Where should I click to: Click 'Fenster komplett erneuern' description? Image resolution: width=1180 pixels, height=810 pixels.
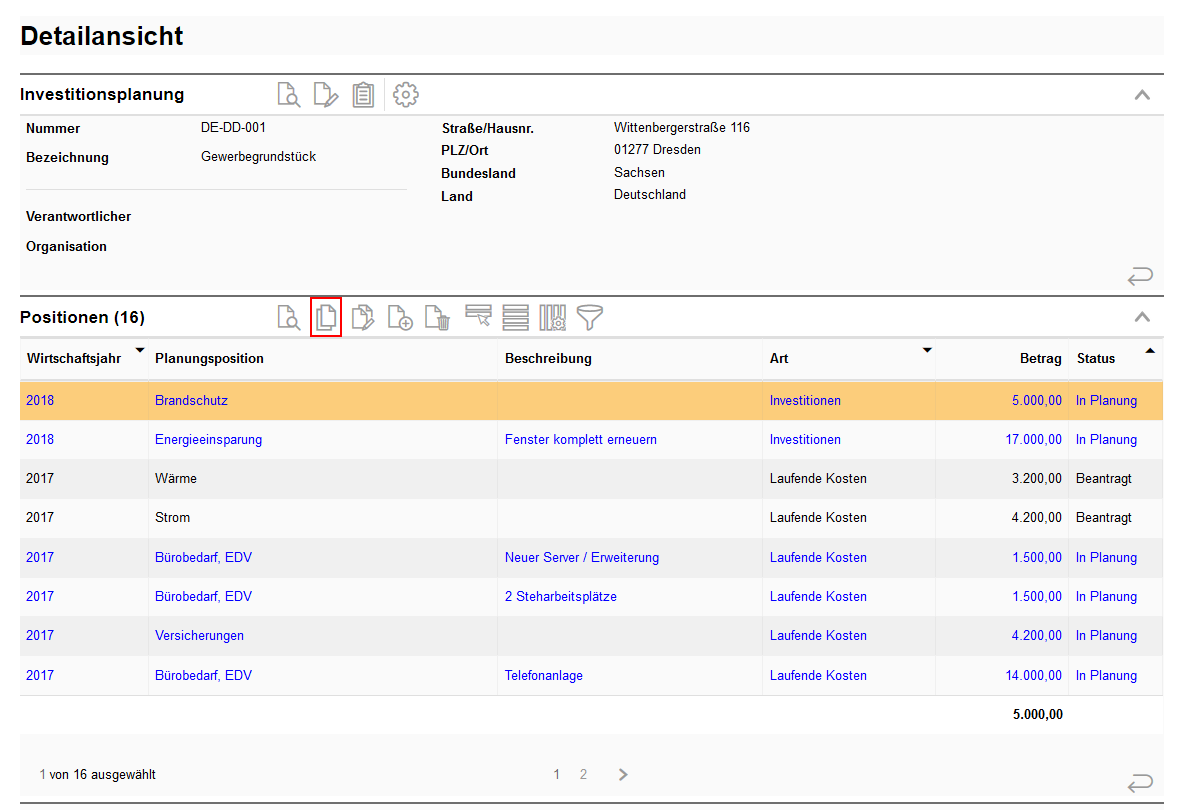[x=580, y=440]
